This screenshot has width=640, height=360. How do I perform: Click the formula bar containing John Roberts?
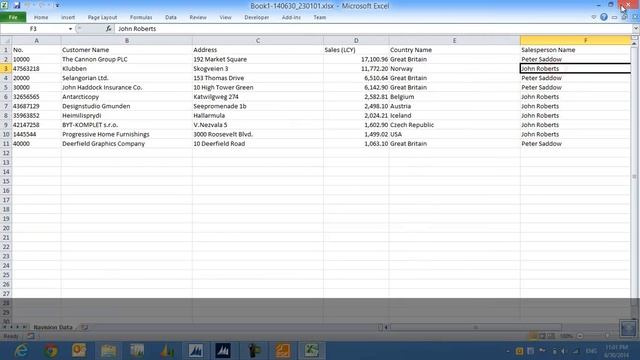373,29
